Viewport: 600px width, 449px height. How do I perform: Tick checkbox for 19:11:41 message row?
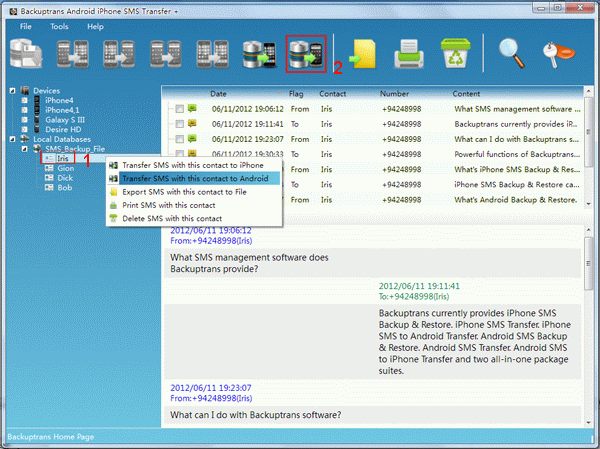[x=179, y=124]
